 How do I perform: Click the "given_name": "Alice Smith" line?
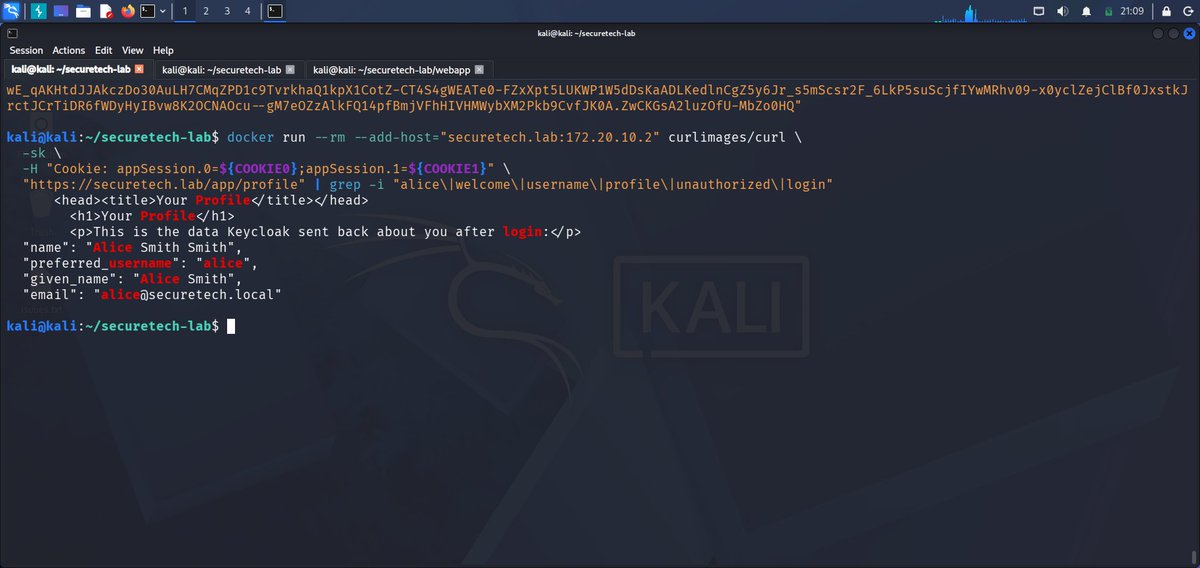tap(132, 279)
